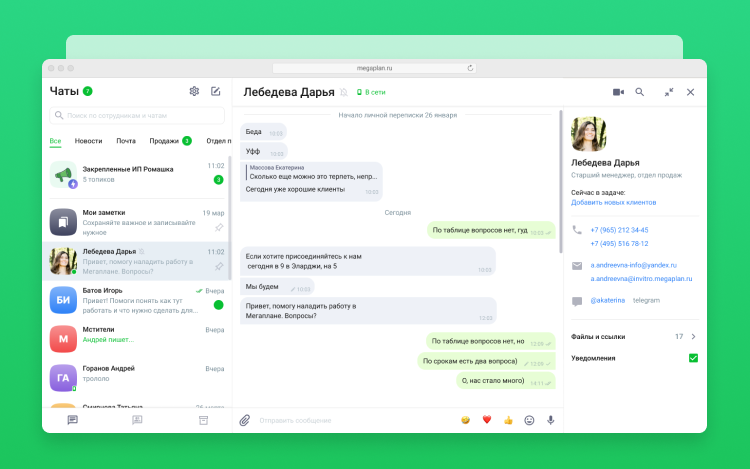750x469 pixels.
Task: Click the paperclip attach file icon
Action: tap(245, 420)
